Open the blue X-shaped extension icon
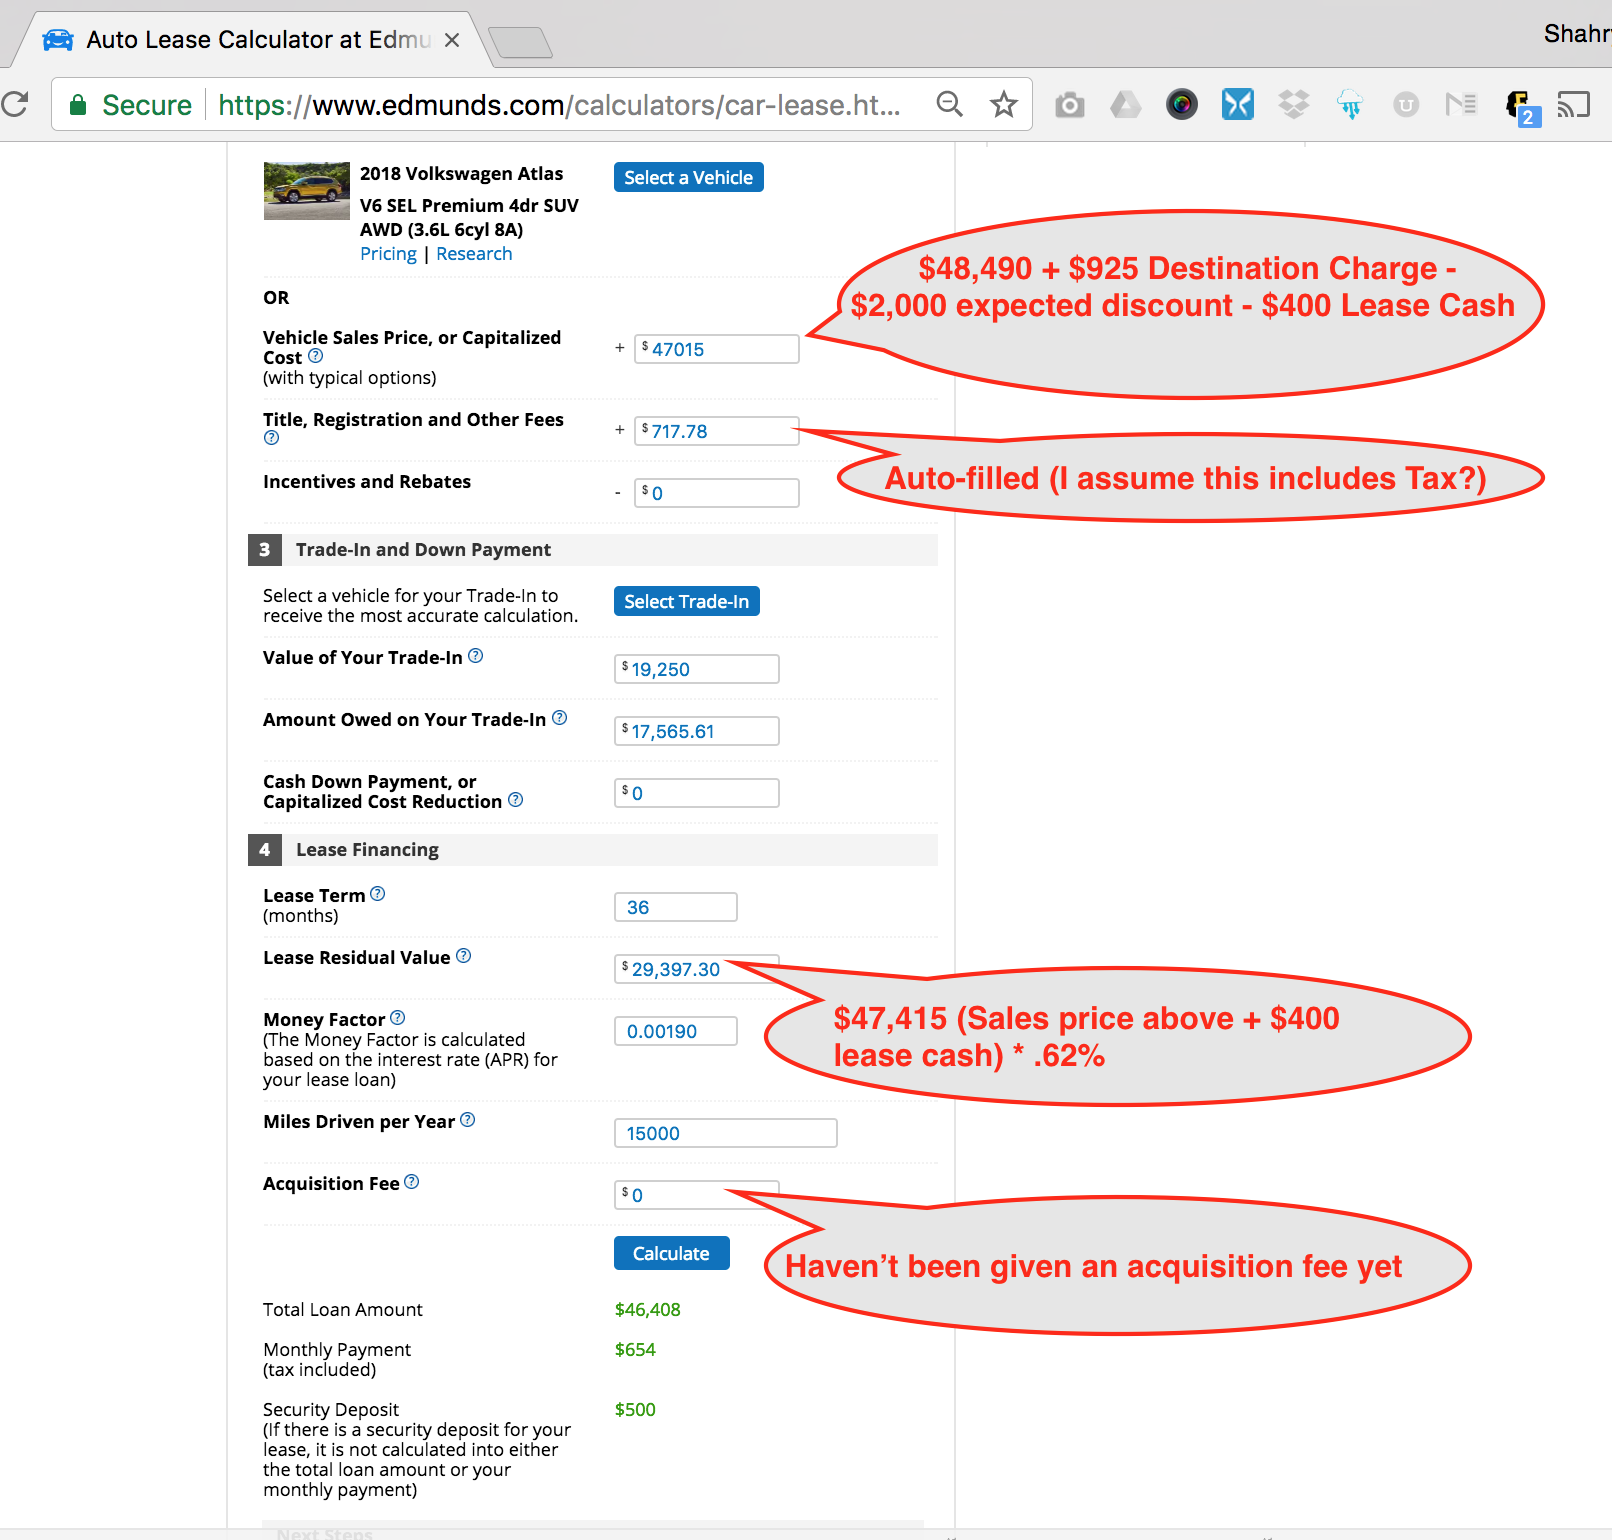 pyautogui.click(x=1237, y=104)
